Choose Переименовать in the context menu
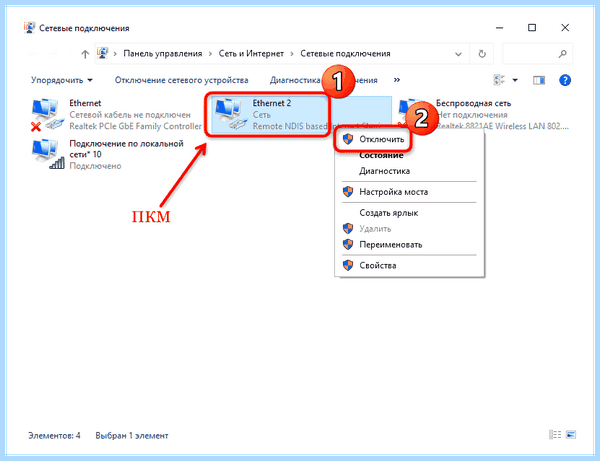600x461 pixels. coord(409,244)
